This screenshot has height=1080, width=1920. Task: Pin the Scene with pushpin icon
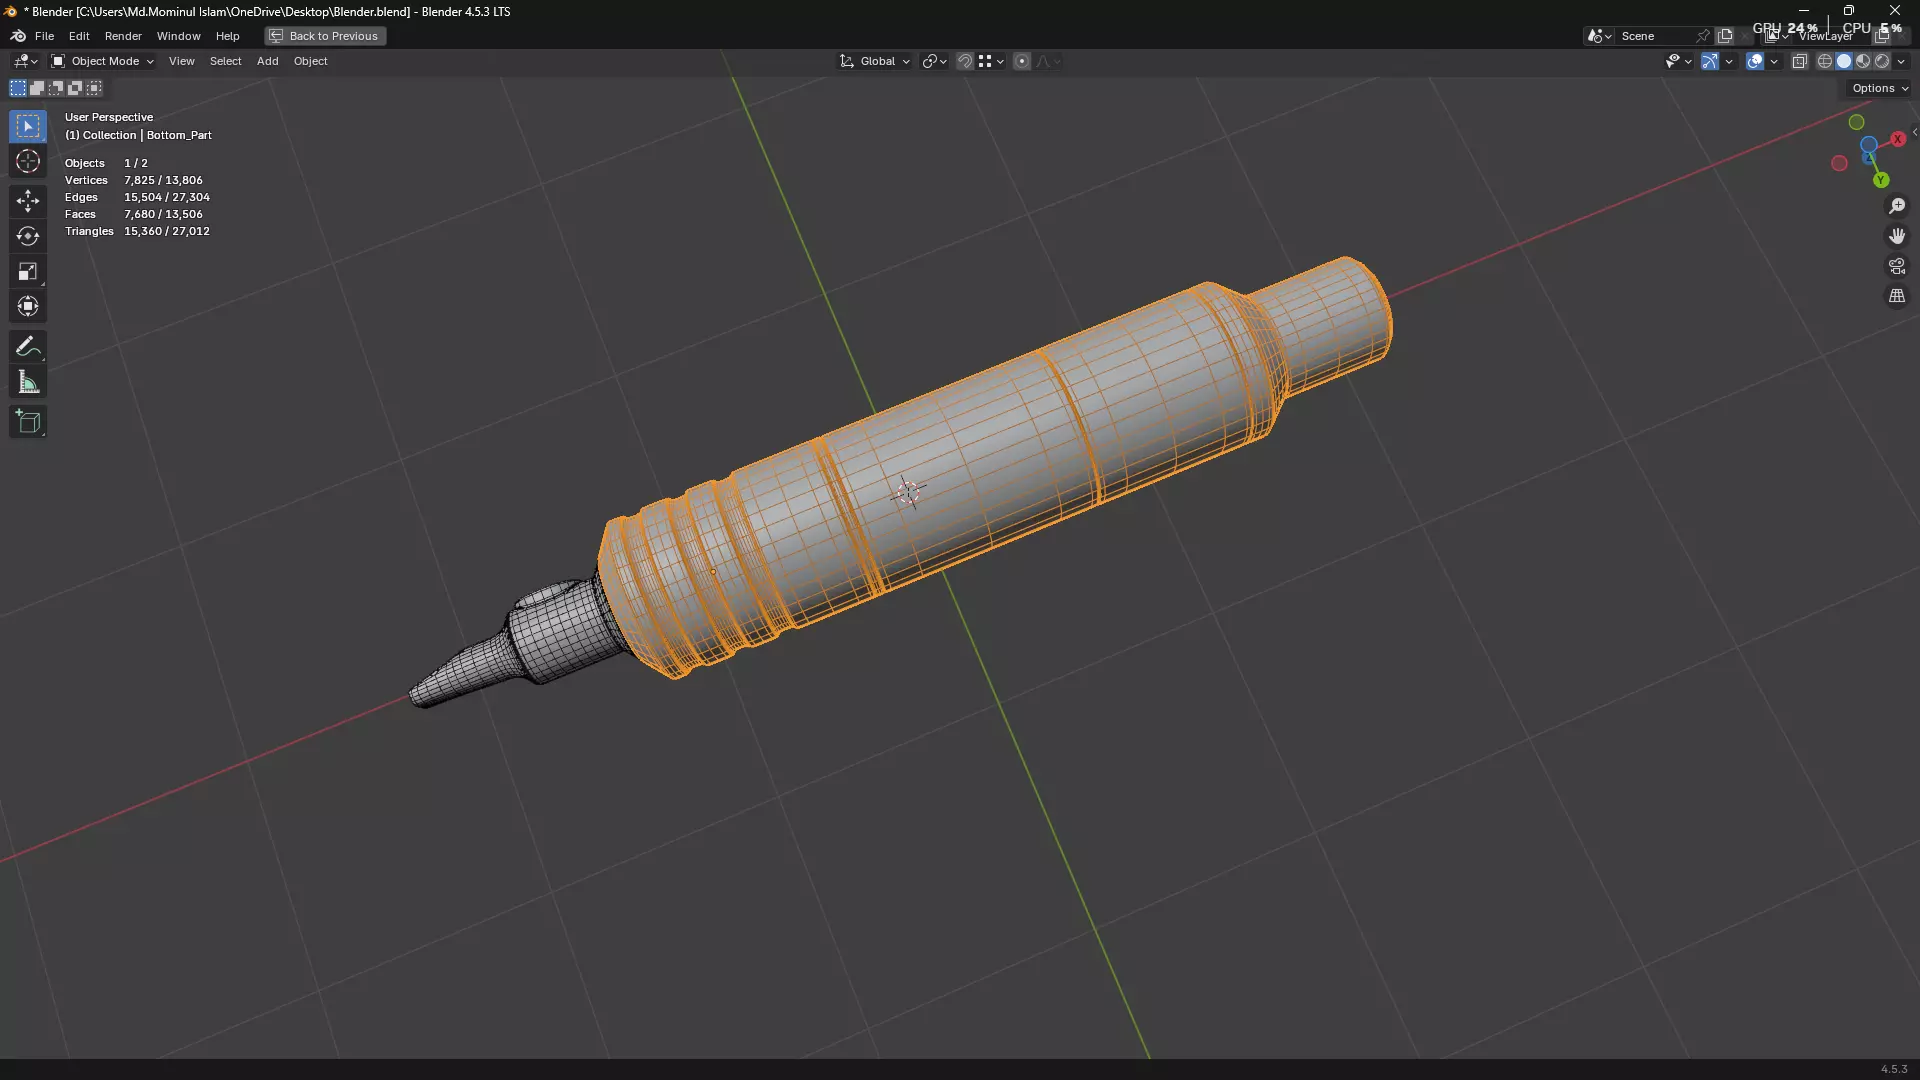(x=1703, y=36)
